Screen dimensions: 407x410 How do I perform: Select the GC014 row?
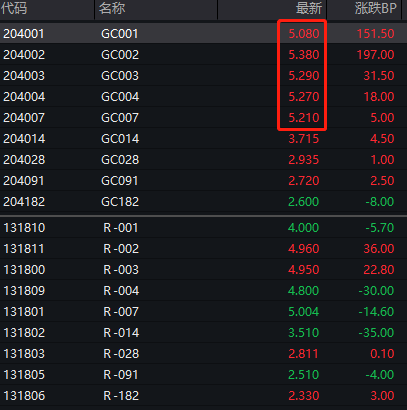tap(203, 138)
